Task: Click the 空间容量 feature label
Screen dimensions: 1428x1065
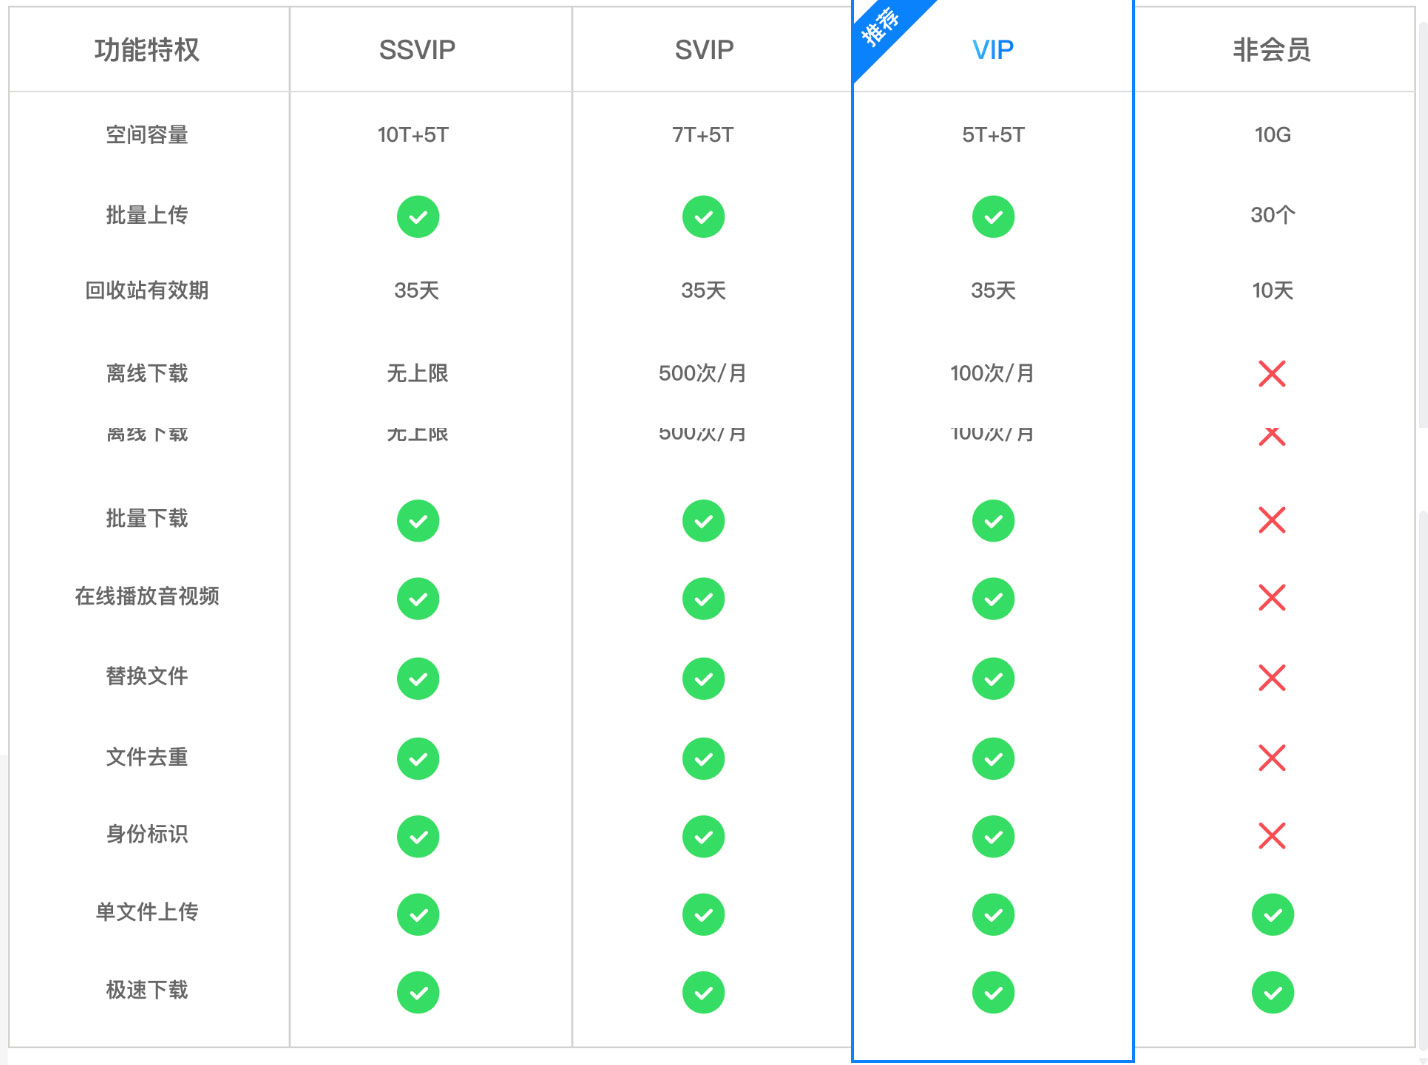Action: (147, 135)
